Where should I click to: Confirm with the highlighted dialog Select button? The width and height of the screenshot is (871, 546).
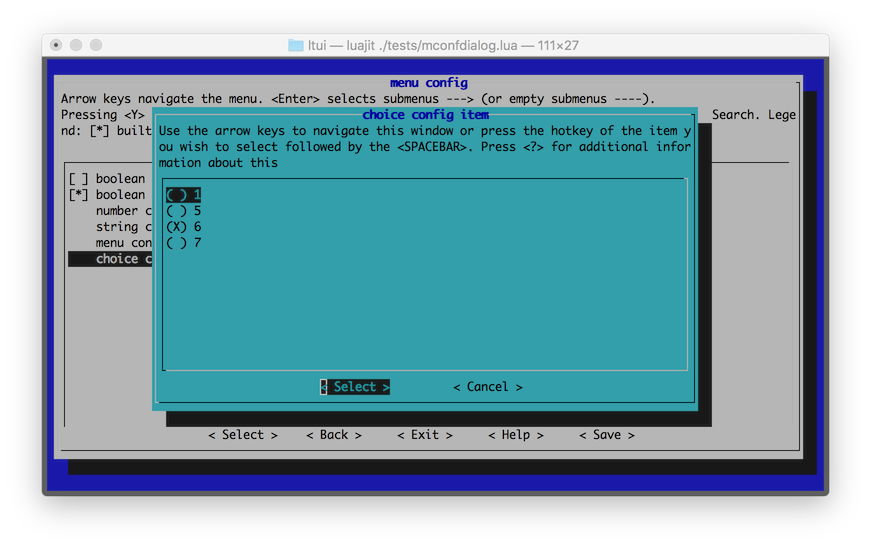(x=355, y=387)
